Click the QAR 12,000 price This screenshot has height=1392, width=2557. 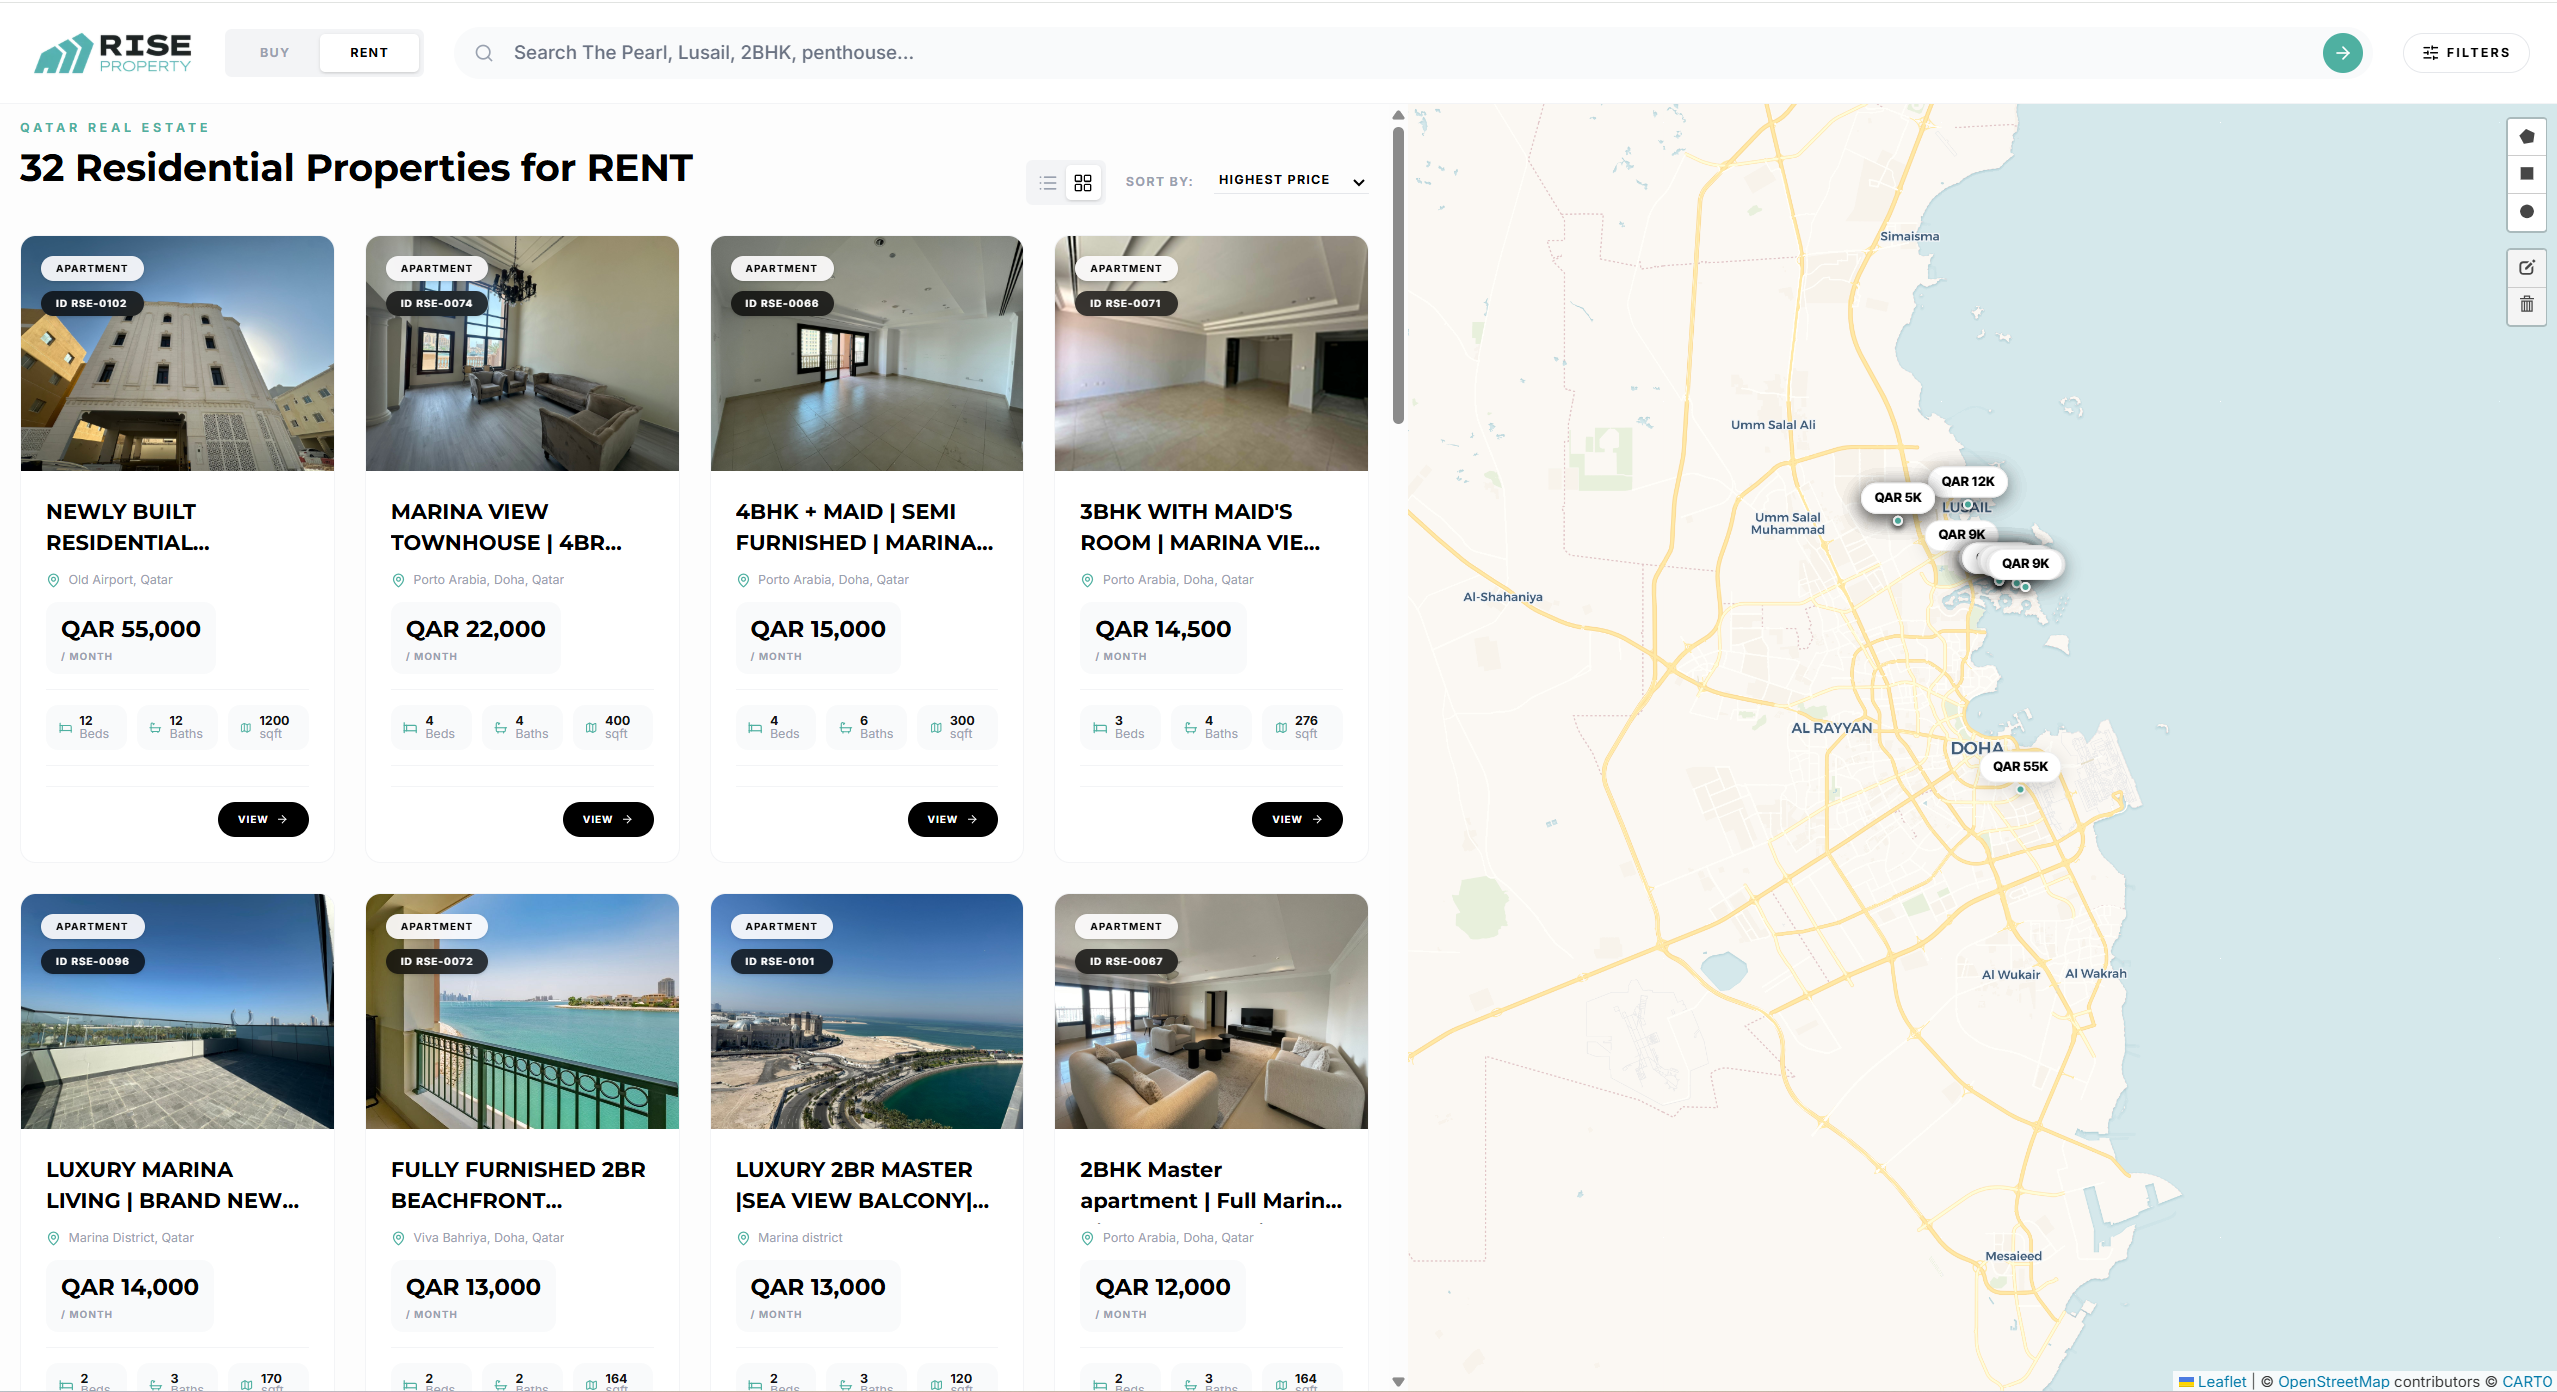pos(1163,1288)
